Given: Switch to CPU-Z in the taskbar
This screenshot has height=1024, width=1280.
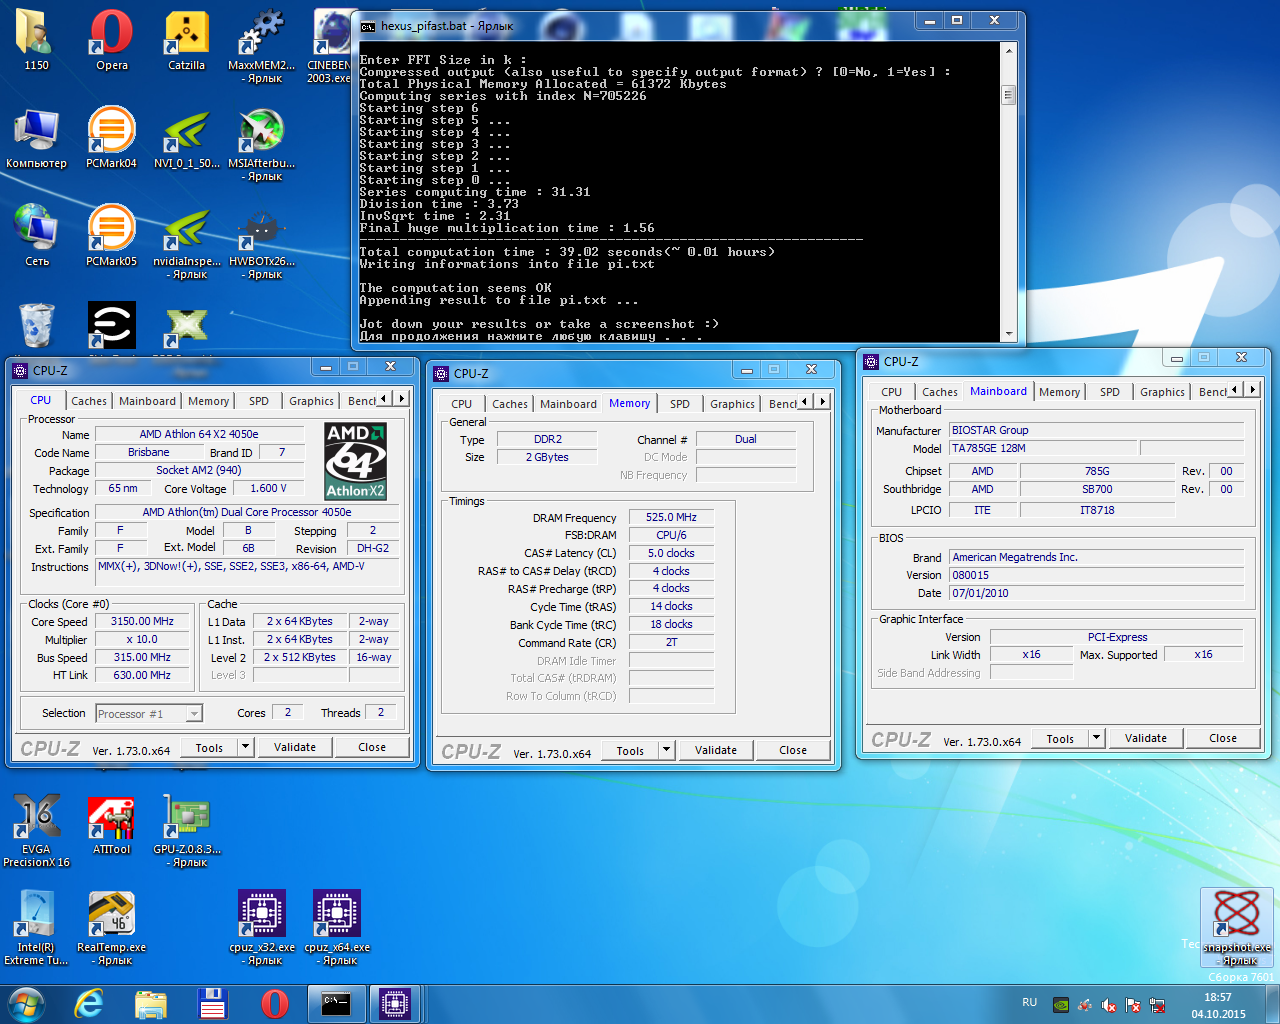Looking at the screenshot, I should 395,1004.
